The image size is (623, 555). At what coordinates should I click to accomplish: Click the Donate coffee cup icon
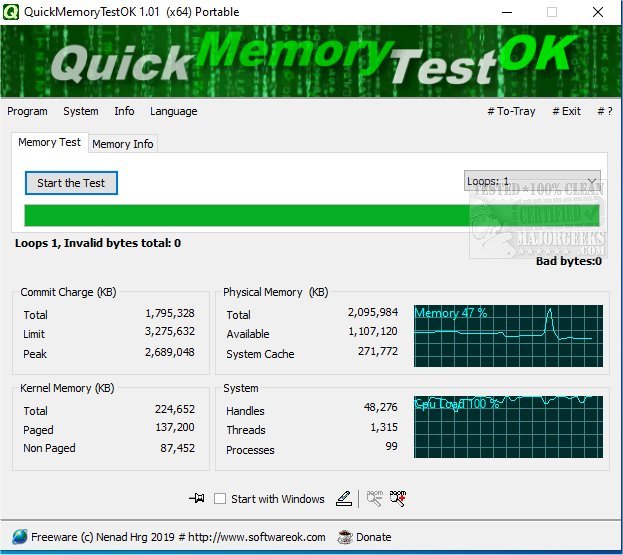345,537
